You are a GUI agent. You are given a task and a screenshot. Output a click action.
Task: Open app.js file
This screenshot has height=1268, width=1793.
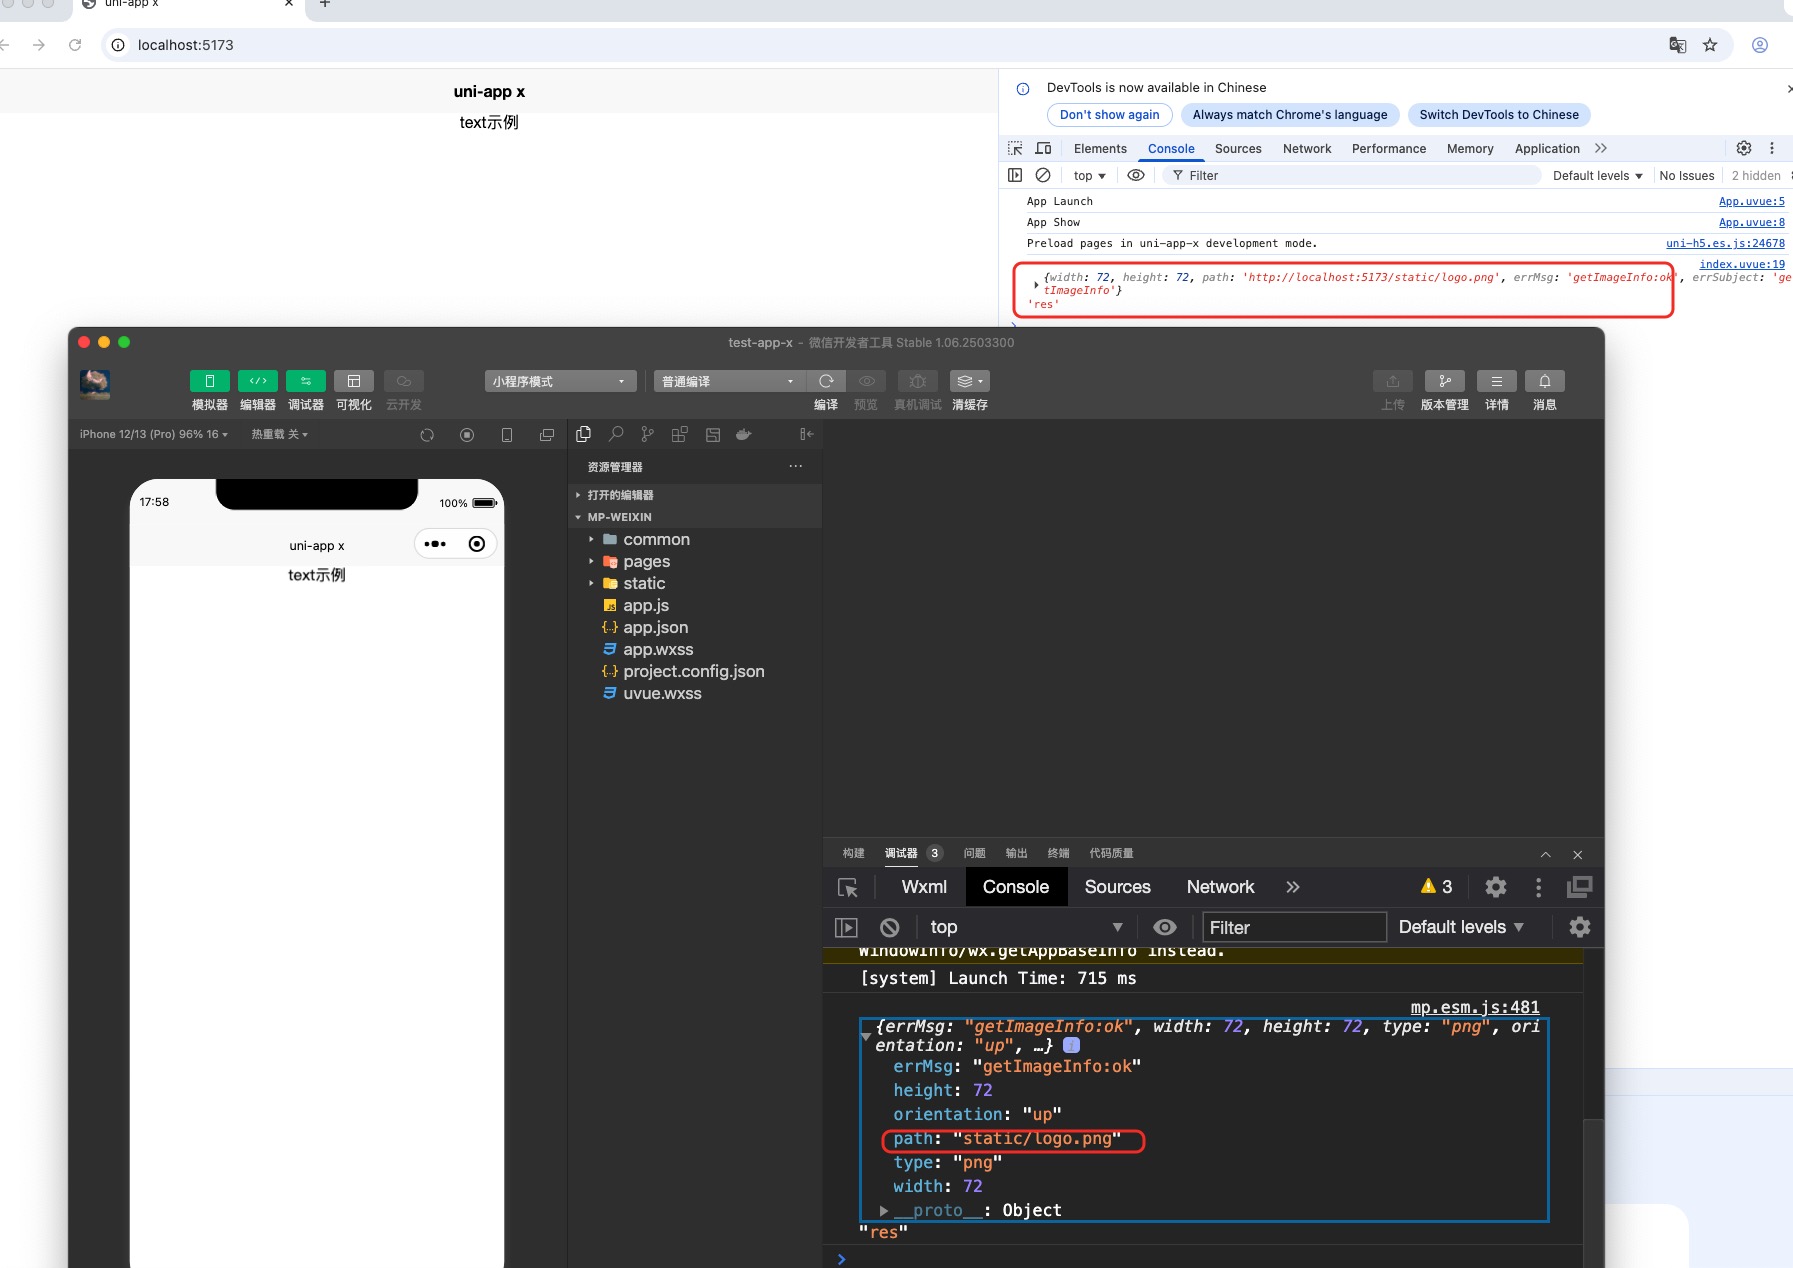(646, 605)
